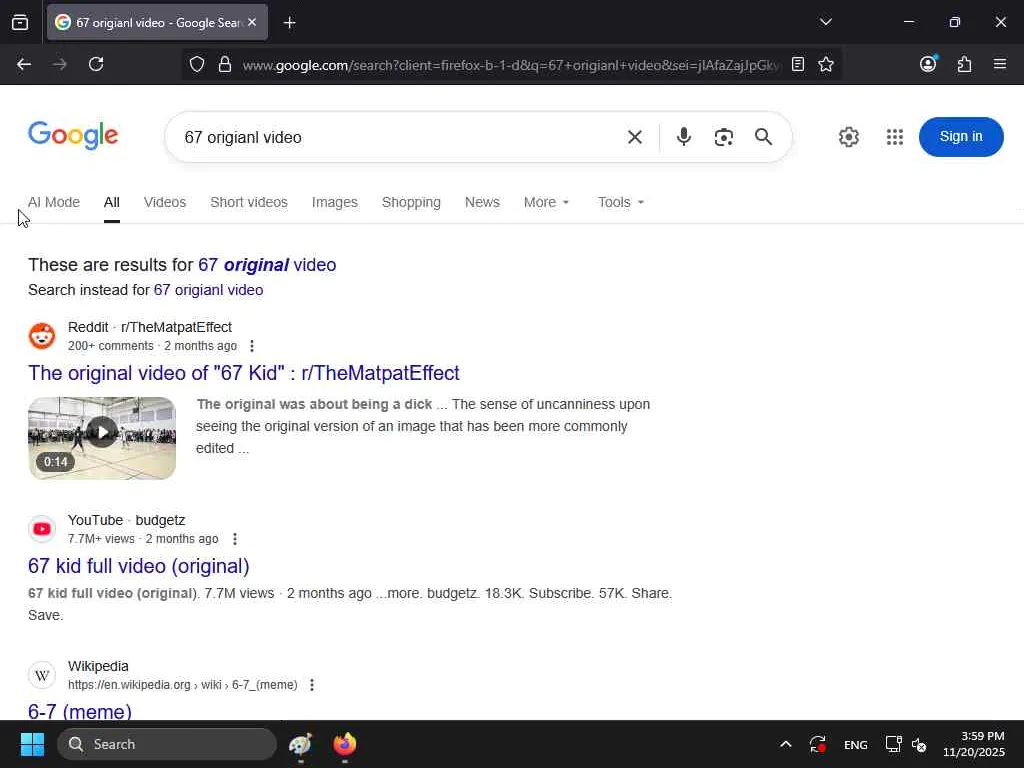1024x768 pixels.
Task: Bookmark this page with star icon
Action: tap(825, 64)
